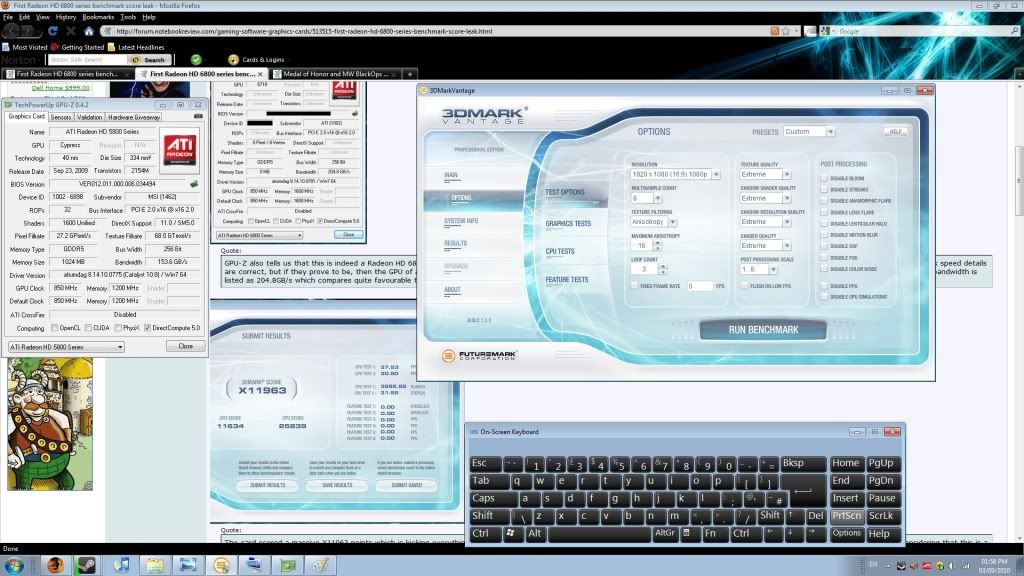Increase Maximum Anisotropy stepper
This screenshot has height=576, width=1024.
click(658, 243)
